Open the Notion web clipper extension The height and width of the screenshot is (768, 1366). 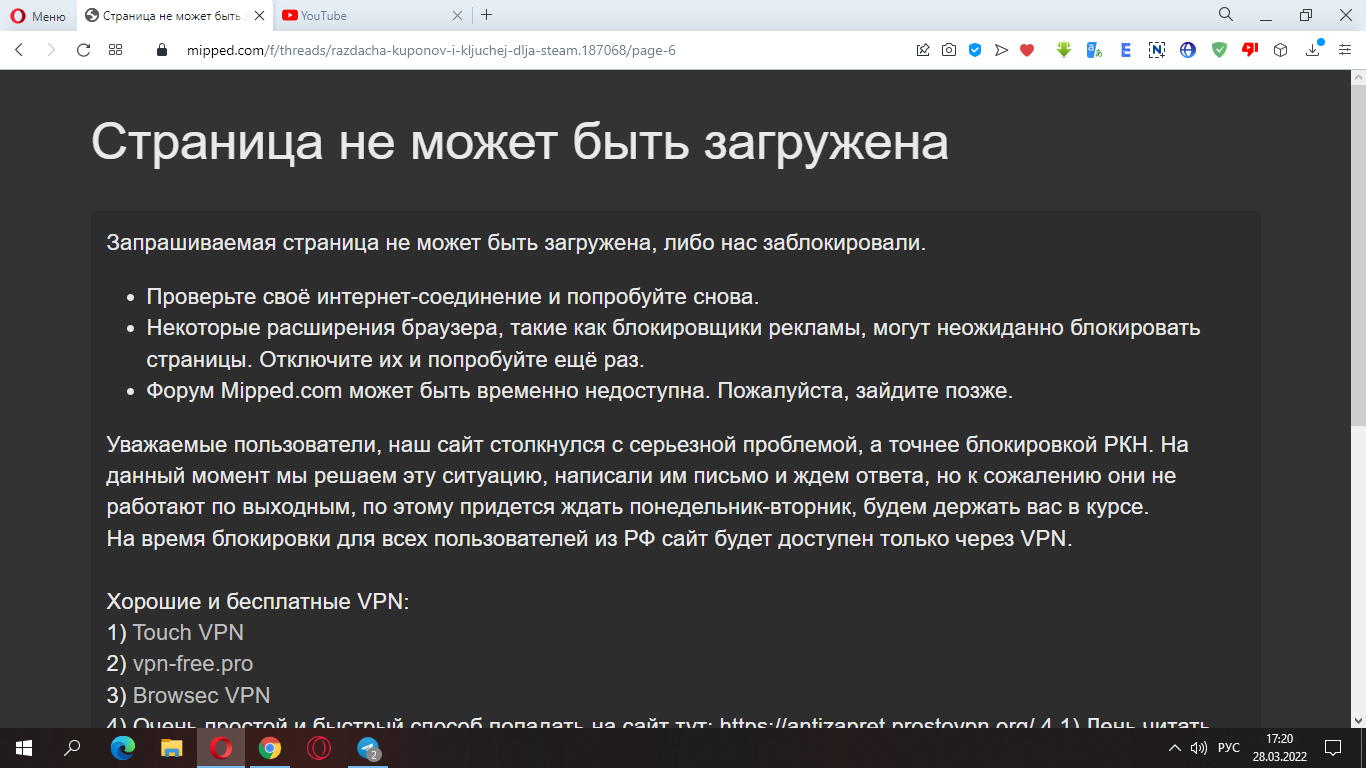[x=1157, y=50]
